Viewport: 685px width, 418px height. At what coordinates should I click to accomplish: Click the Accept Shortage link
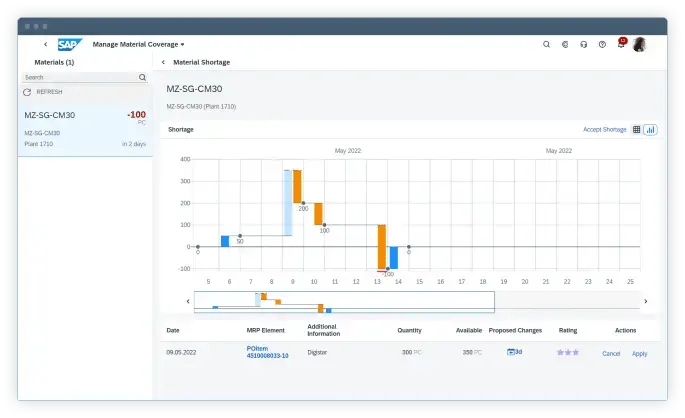pyautogui.click(x=605, y=130)
